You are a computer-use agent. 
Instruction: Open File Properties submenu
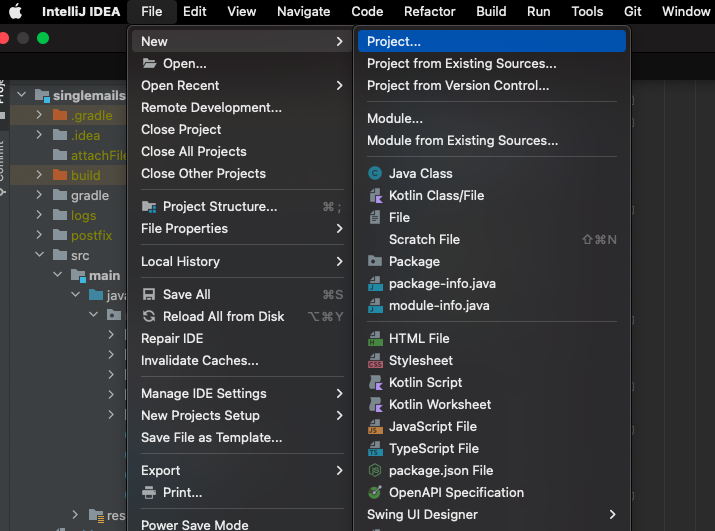242,229
